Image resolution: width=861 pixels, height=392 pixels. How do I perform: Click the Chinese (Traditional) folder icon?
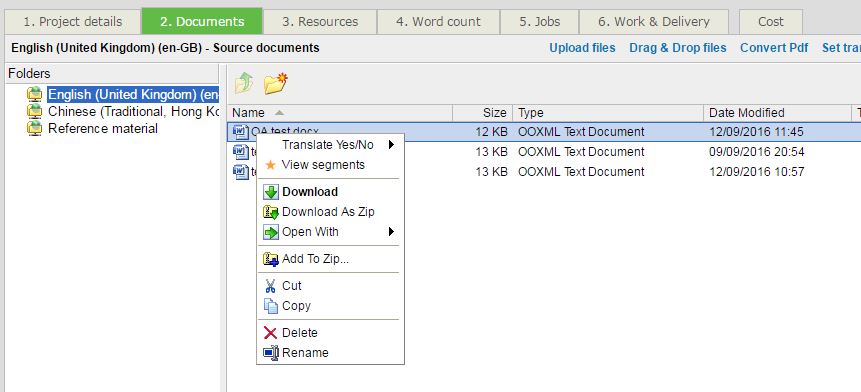[34, 111]
